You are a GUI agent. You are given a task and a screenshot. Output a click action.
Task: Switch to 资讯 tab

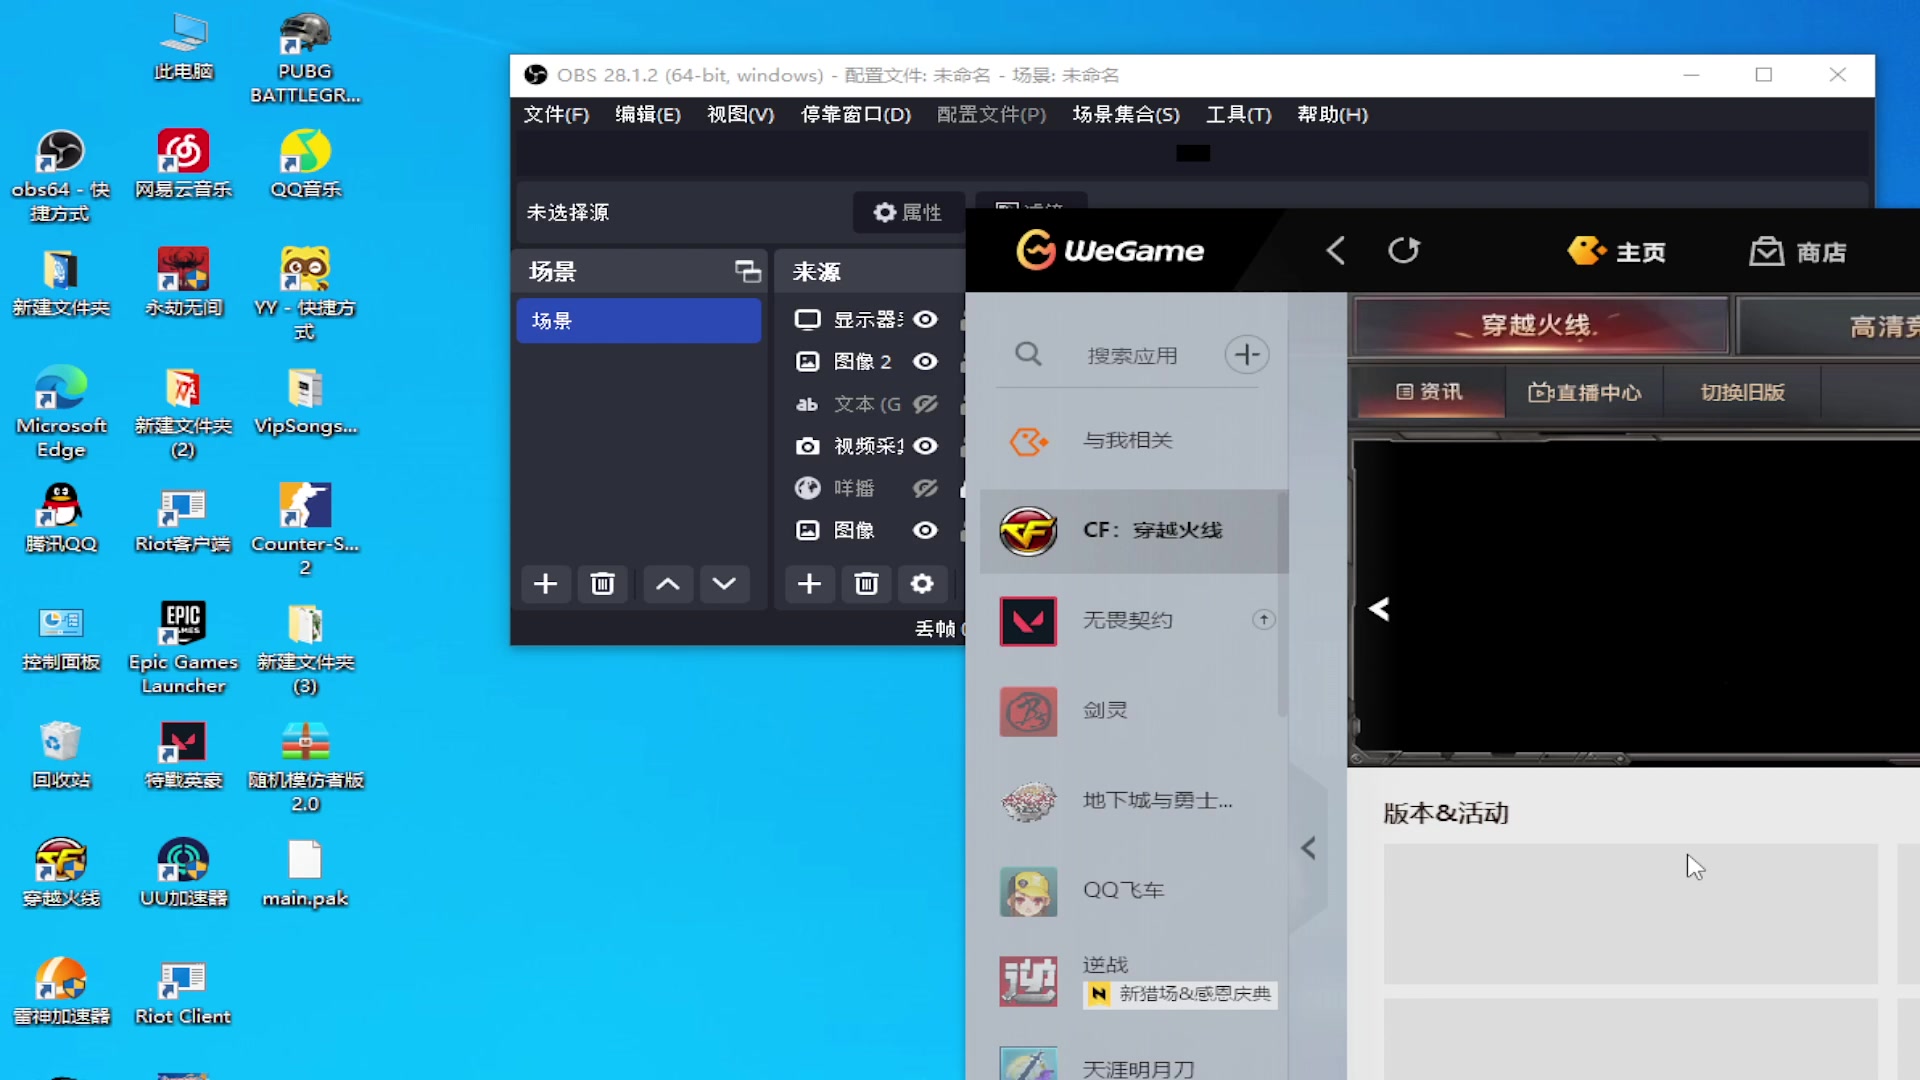pyautogui.click(x=1429, y=392)
